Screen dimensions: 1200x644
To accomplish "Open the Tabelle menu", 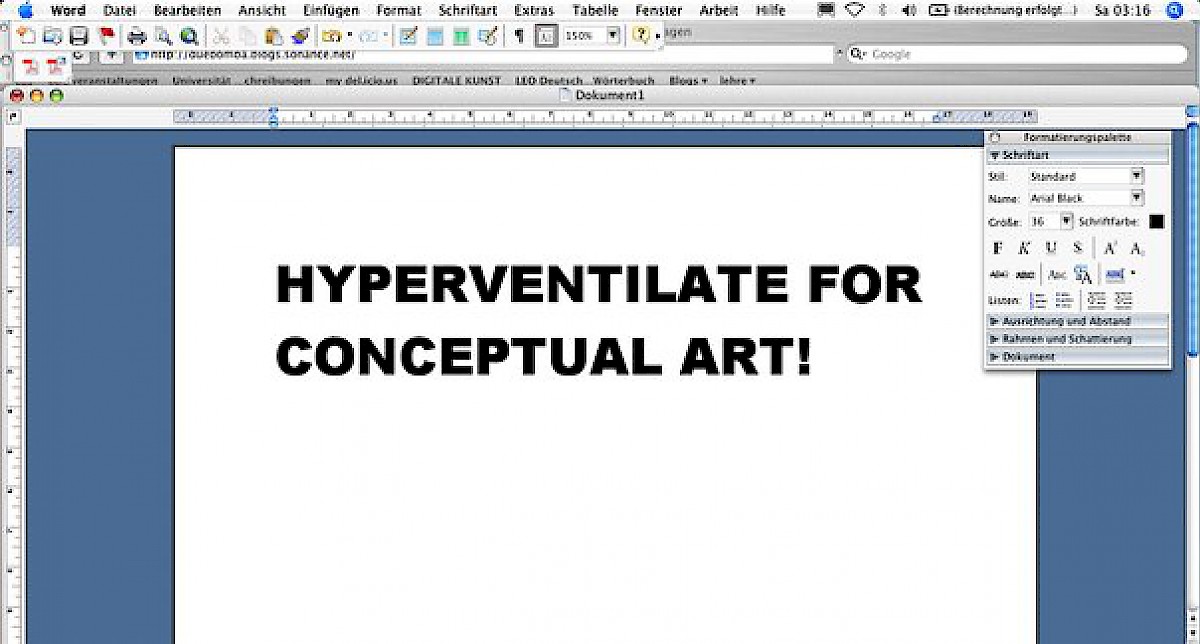I will (595, 11).
